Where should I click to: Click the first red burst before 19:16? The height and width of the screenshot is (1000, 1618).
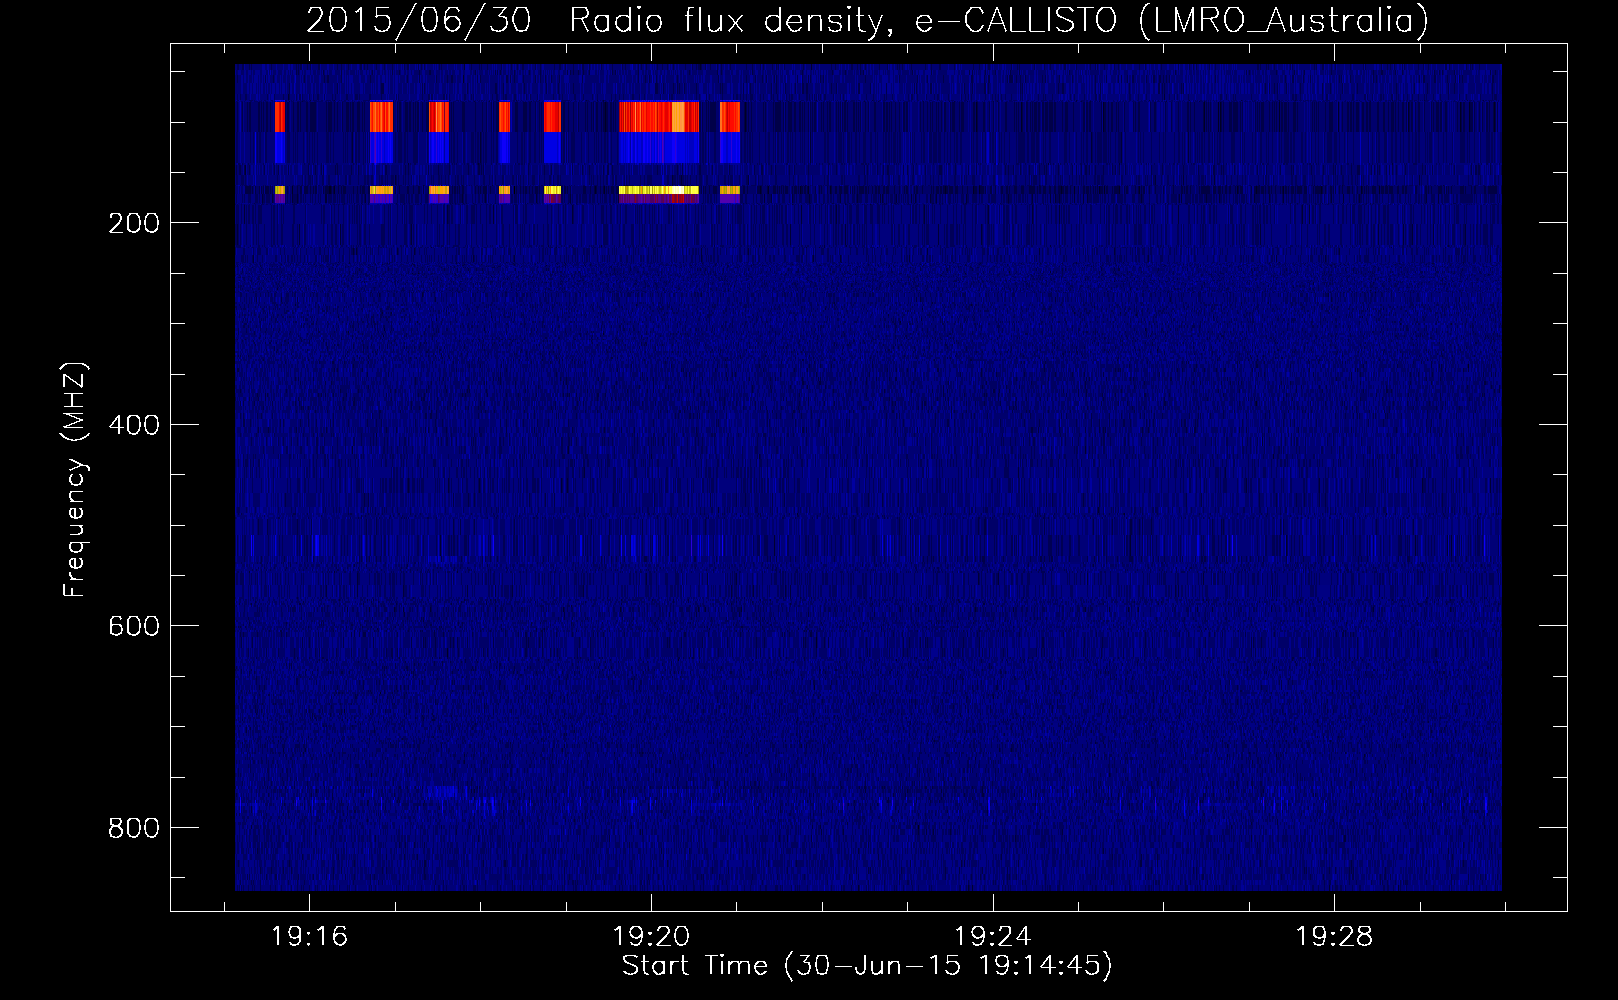click(280, 116)
